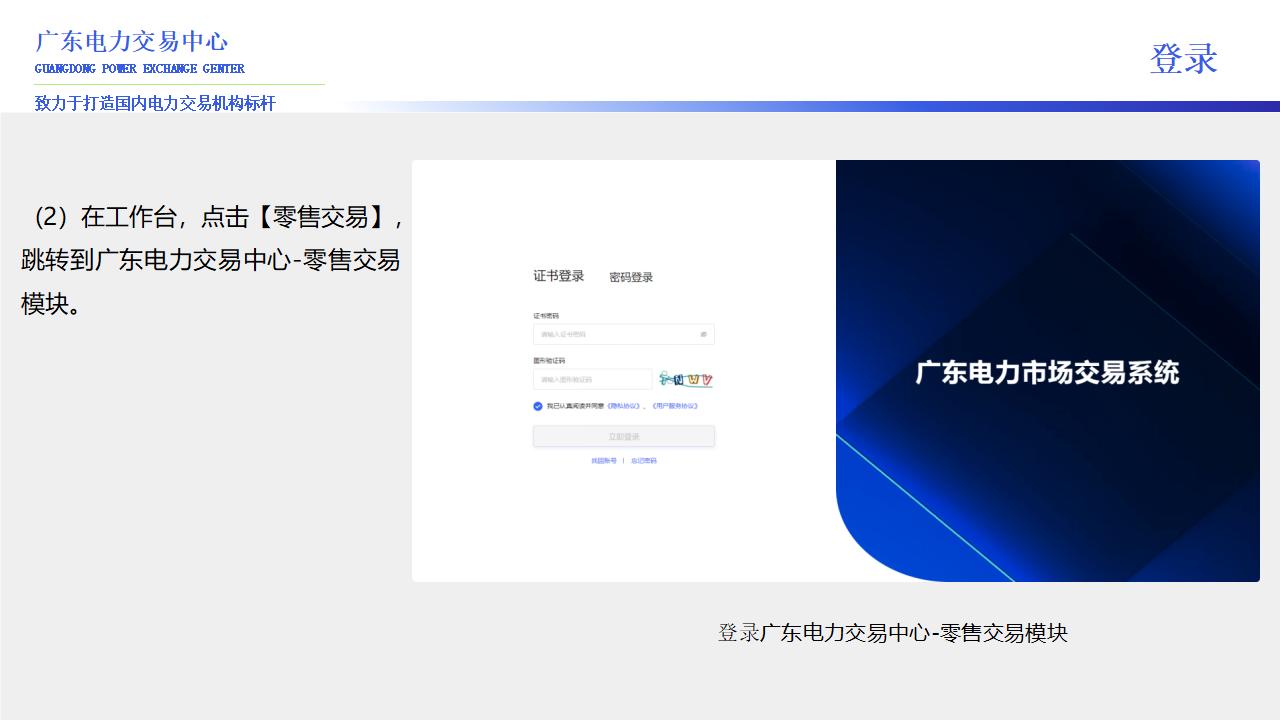Click the GUANGDONG POWER EXCHANGE CENTER subtitle

(140, 69)
